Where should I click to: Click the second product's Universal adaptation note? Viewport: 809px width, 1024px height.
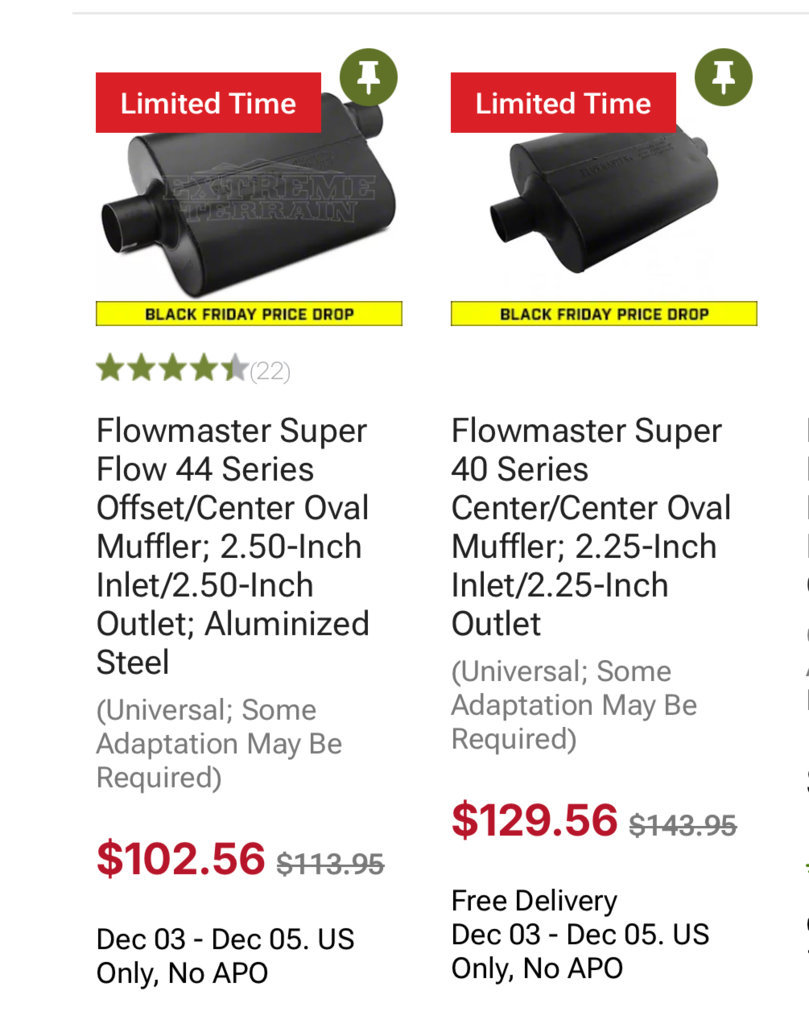[574, 705]
